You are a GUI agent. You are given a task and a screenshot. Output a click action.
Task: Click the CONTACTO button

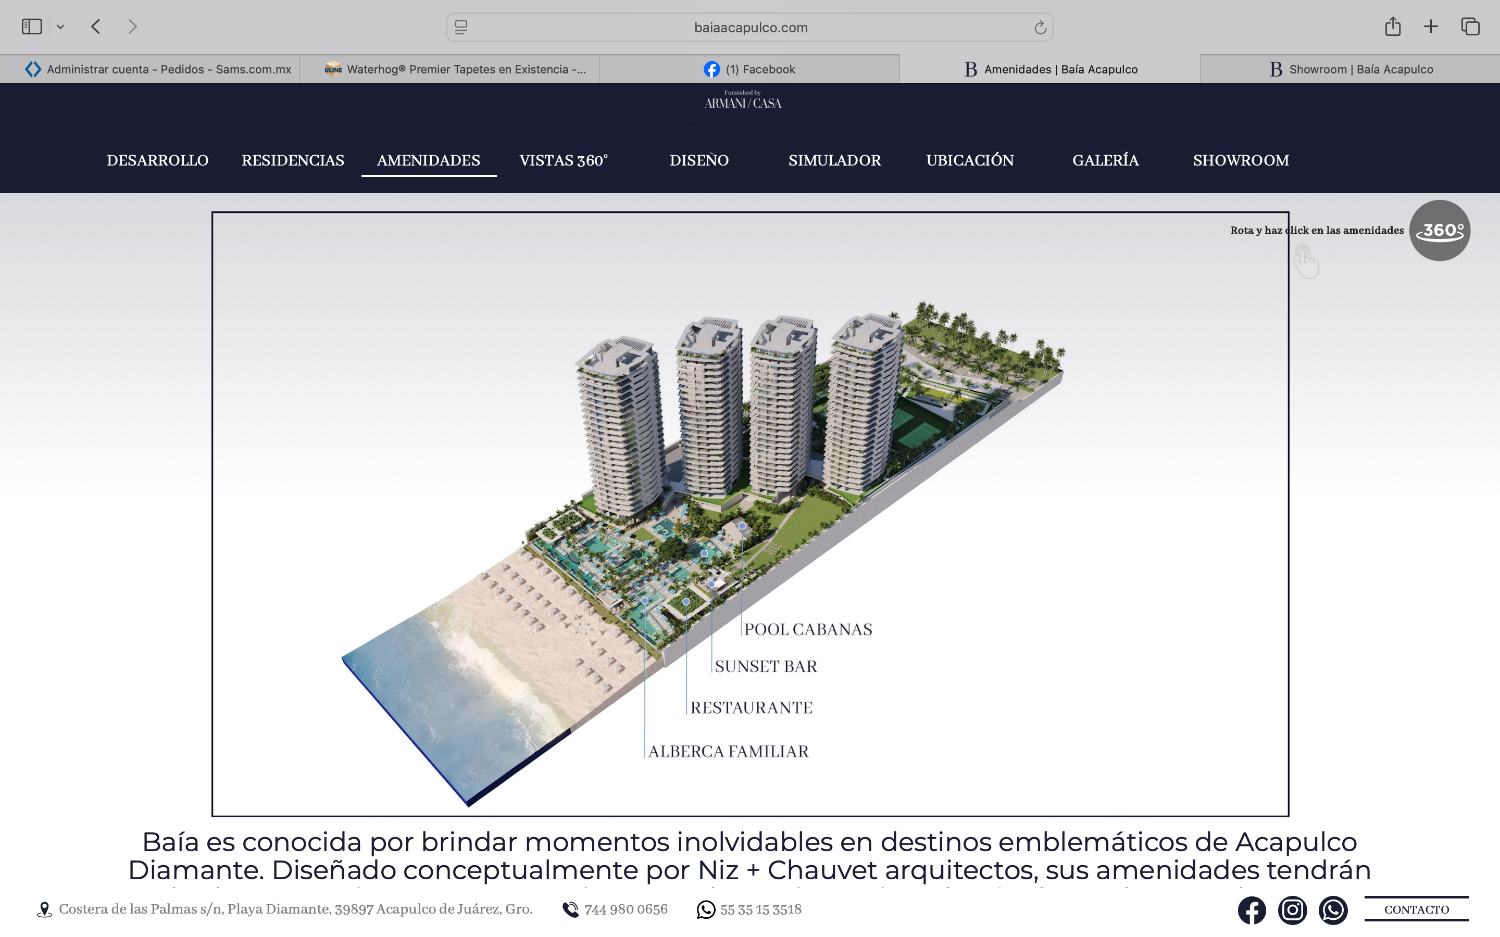click(1417, 909)
